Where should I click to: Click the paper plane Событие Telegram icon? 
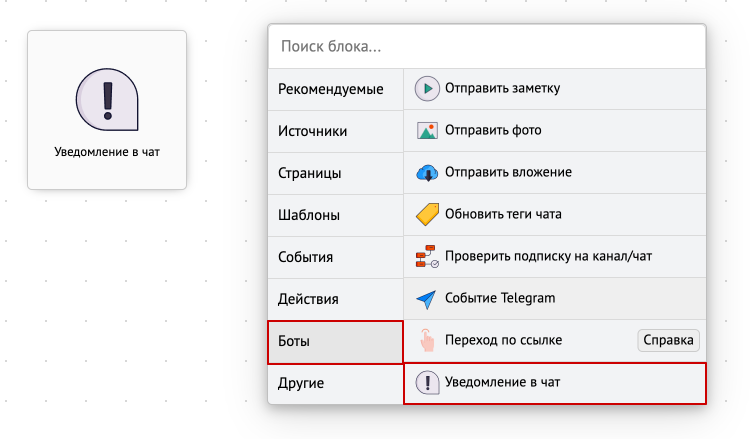coord(426,299)
